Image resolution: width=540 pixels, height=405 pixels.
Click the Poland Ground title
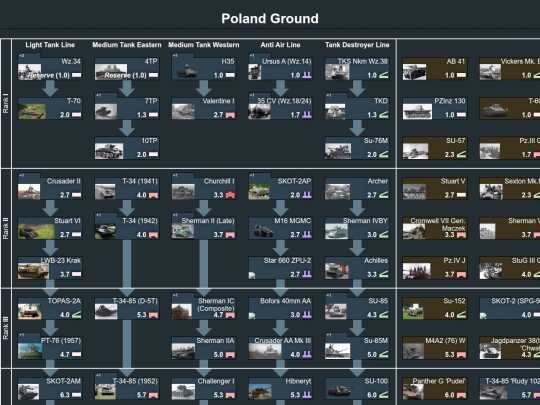(x=270, y=19)
